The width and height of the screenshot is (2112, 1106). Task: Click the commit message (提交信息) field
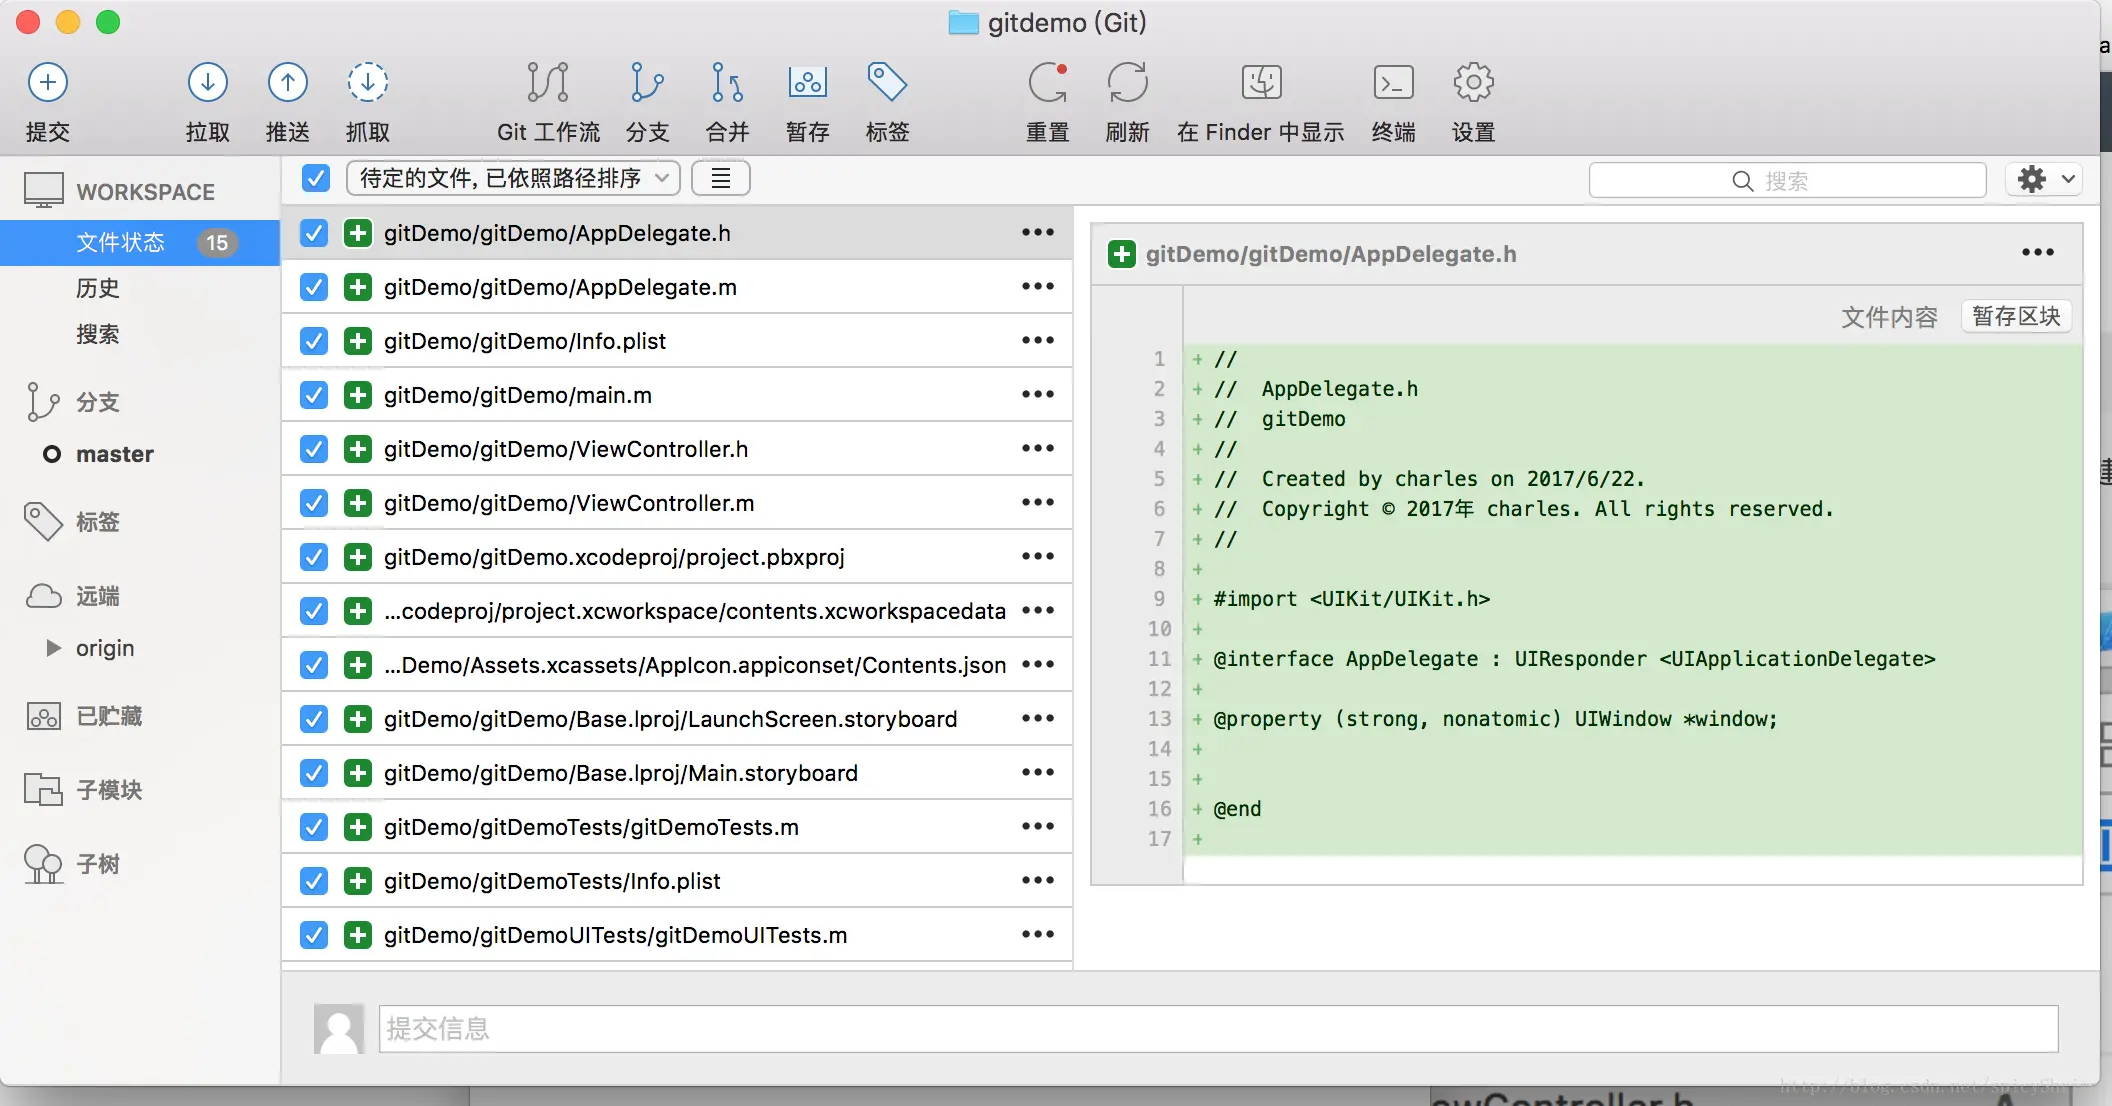(x=1216, y=1029)
